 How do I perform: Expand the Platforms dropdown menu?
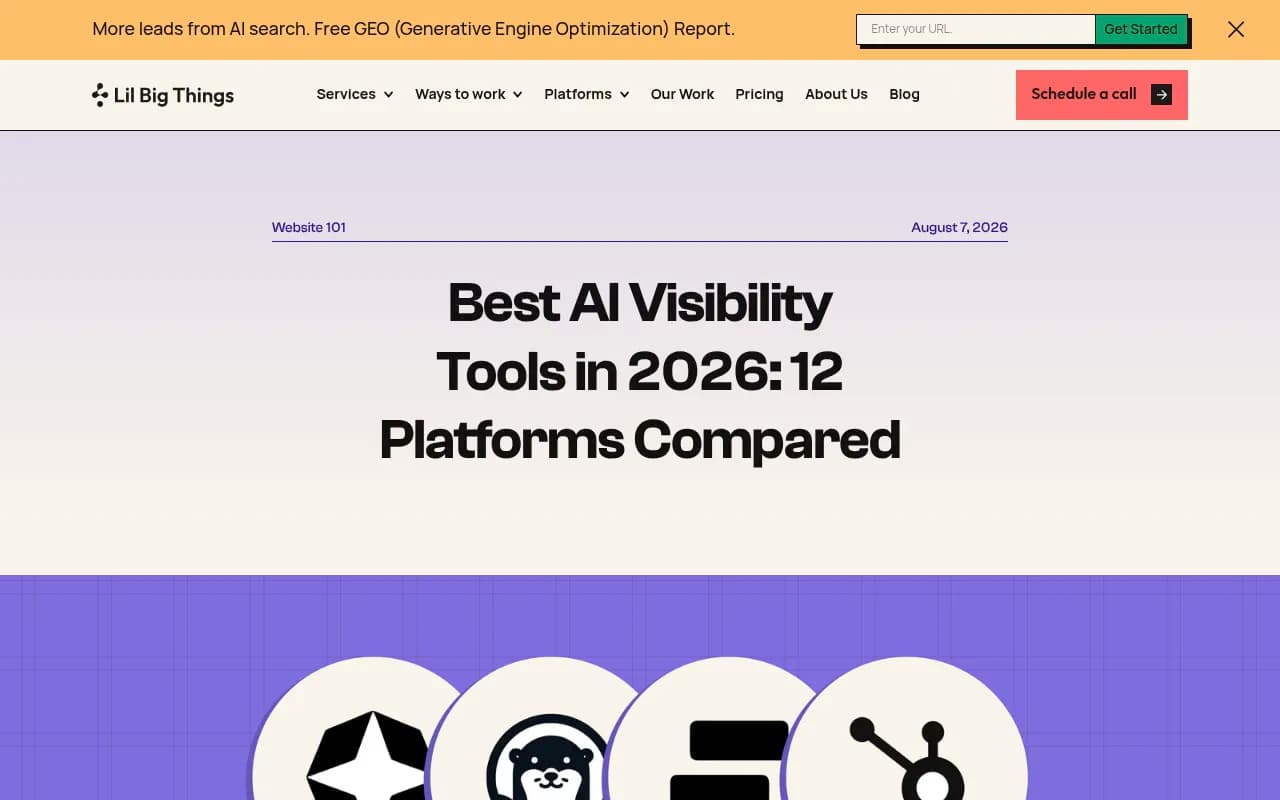tap(587, 94)
